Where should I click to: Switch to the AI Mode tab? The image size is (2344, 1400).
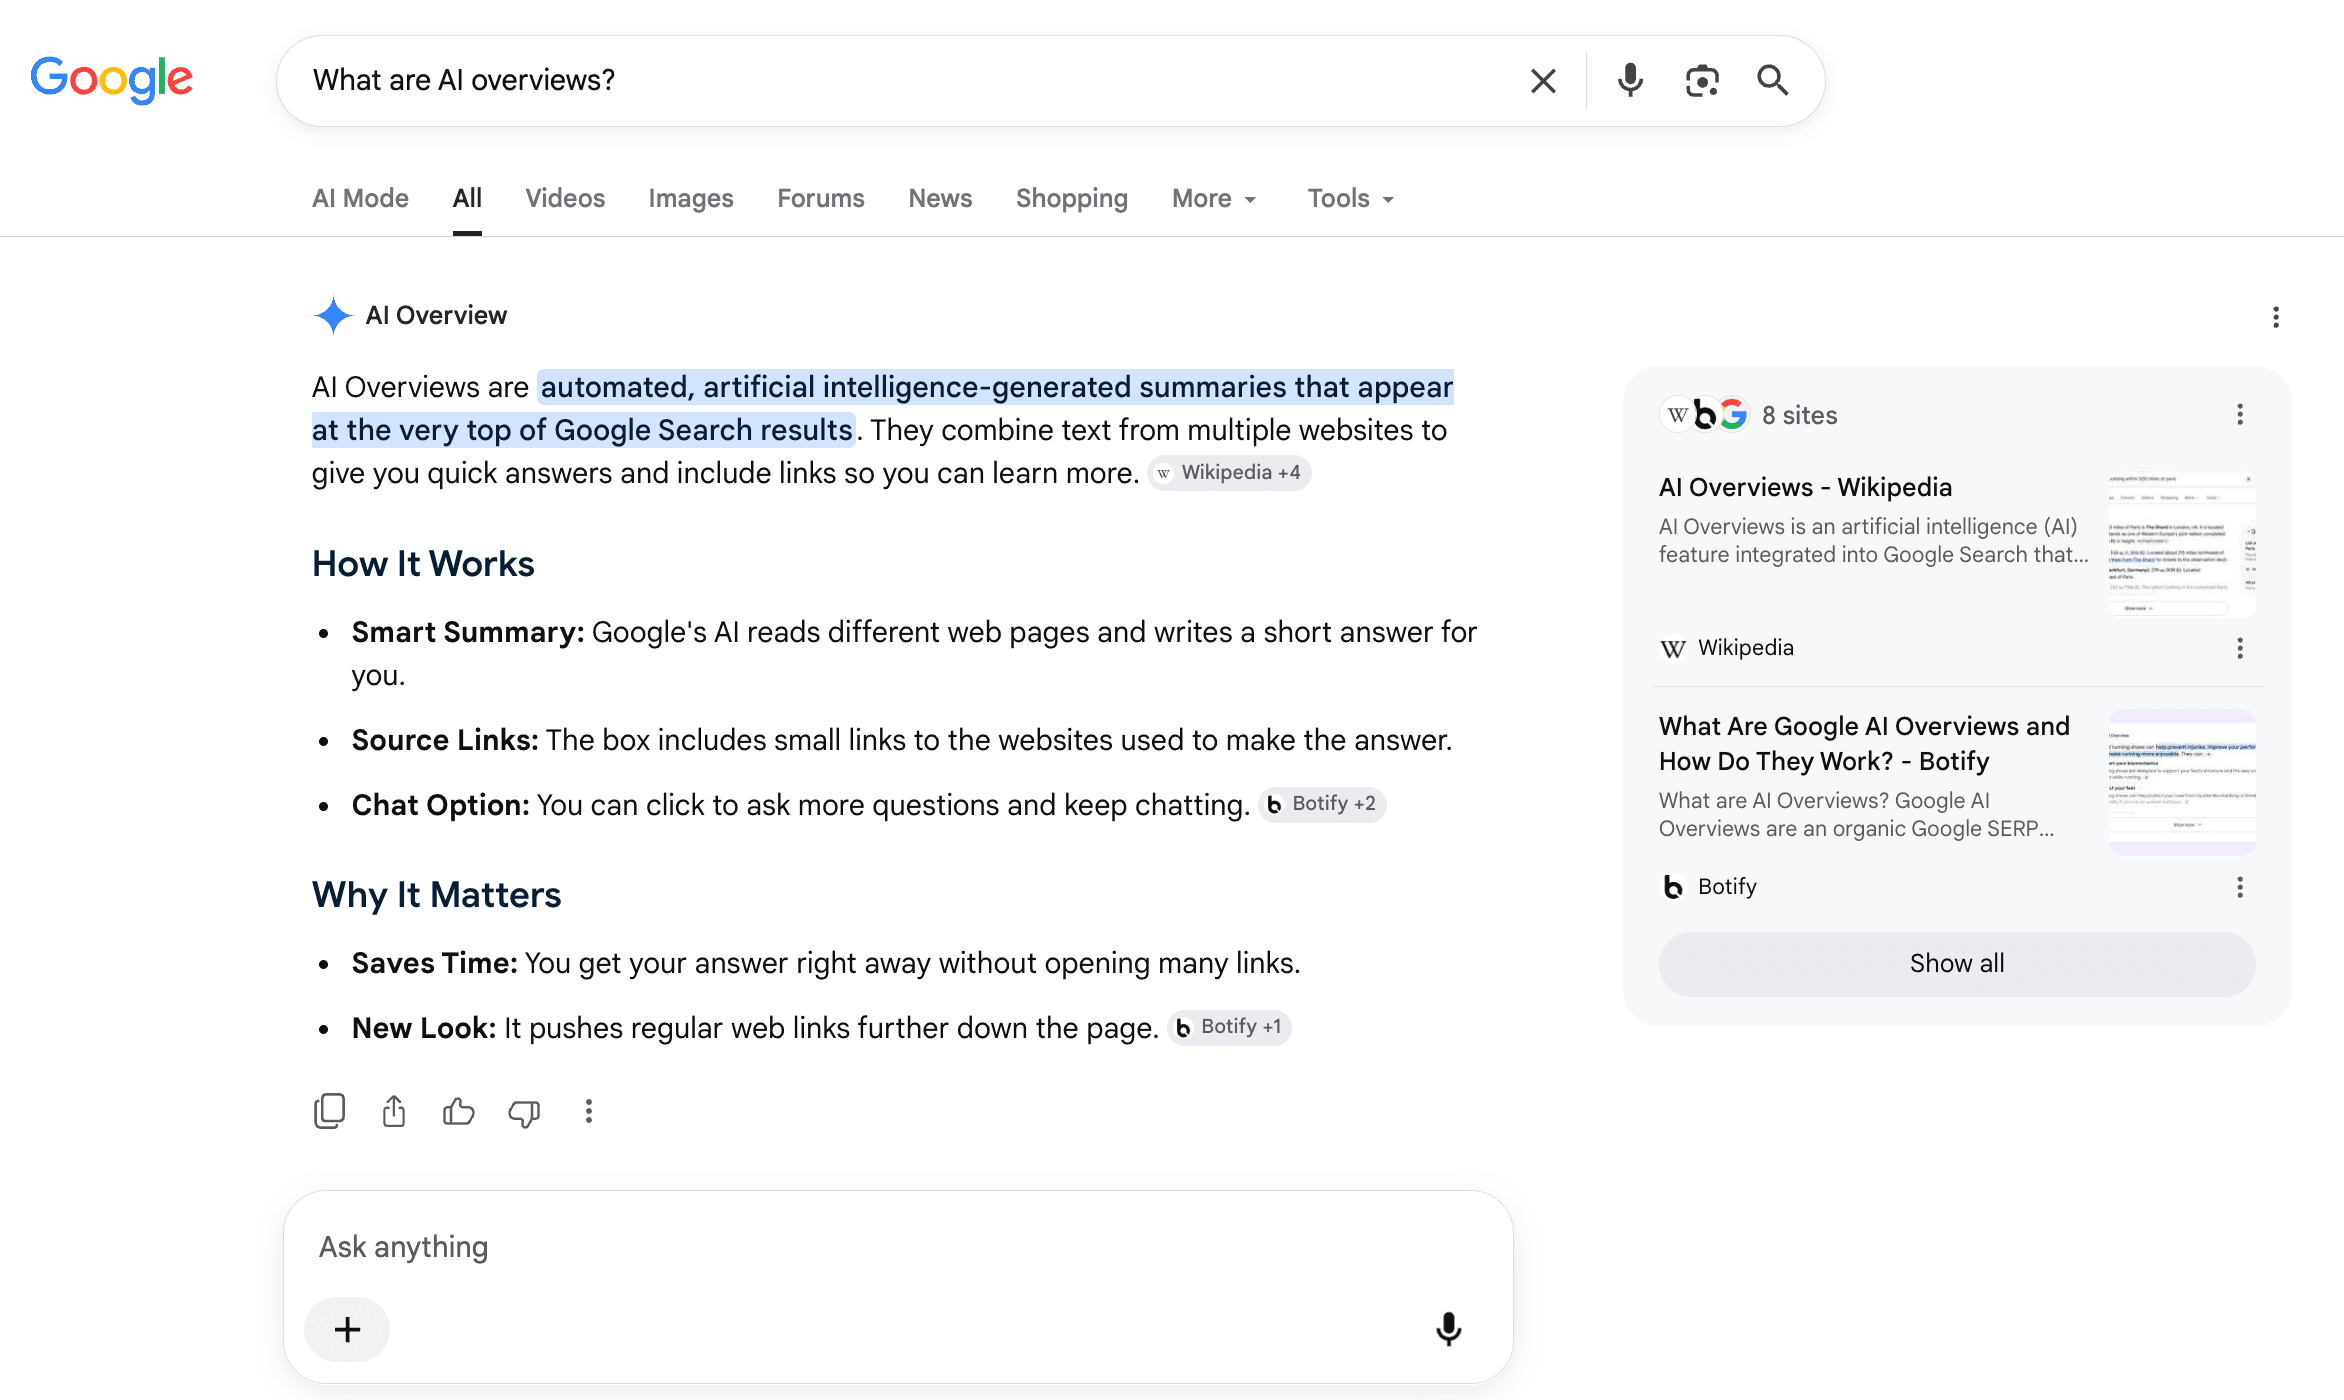pos(360,198)
